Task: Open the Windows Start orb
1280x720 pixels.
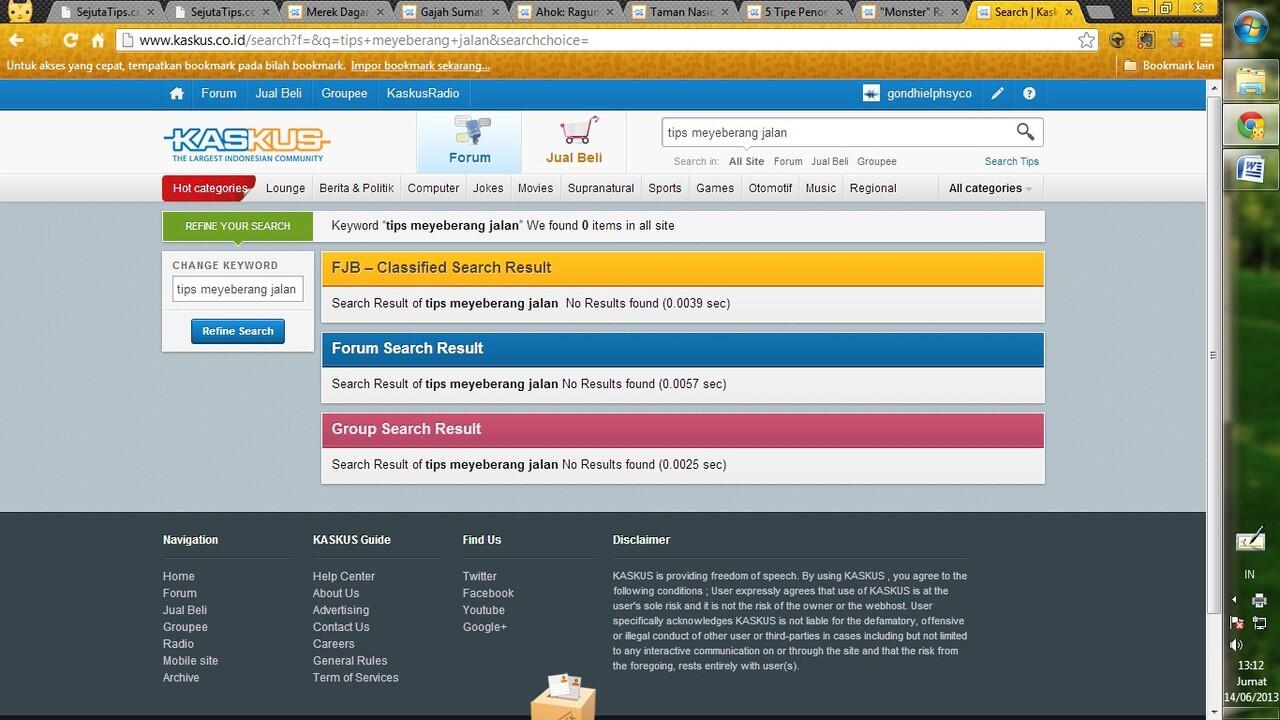Action: tap(1251, 27)
